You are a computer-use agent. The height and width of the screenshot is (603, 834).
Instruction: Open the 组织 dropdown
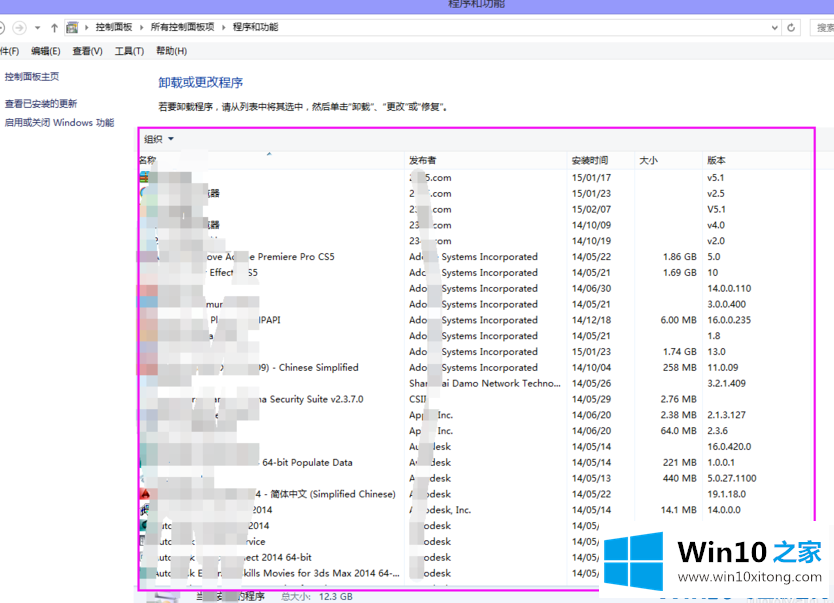tap(159, 139)
